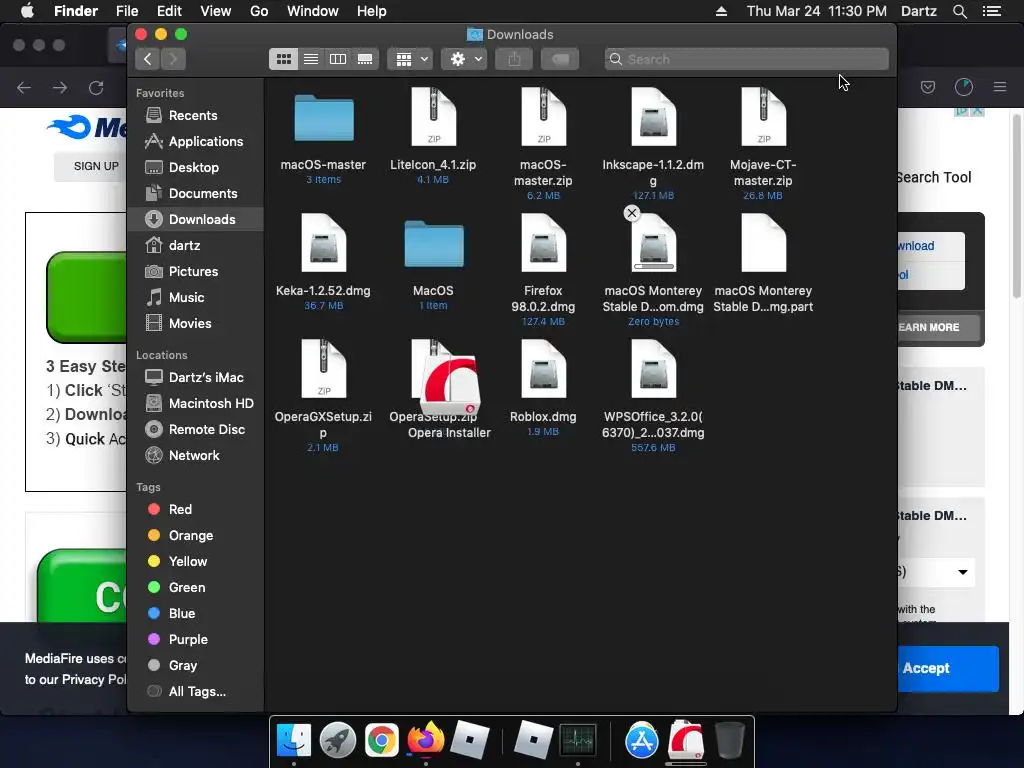The image size is (1024, 768).
Task: Switch Finder to icon view
Action: click(283, 59)
